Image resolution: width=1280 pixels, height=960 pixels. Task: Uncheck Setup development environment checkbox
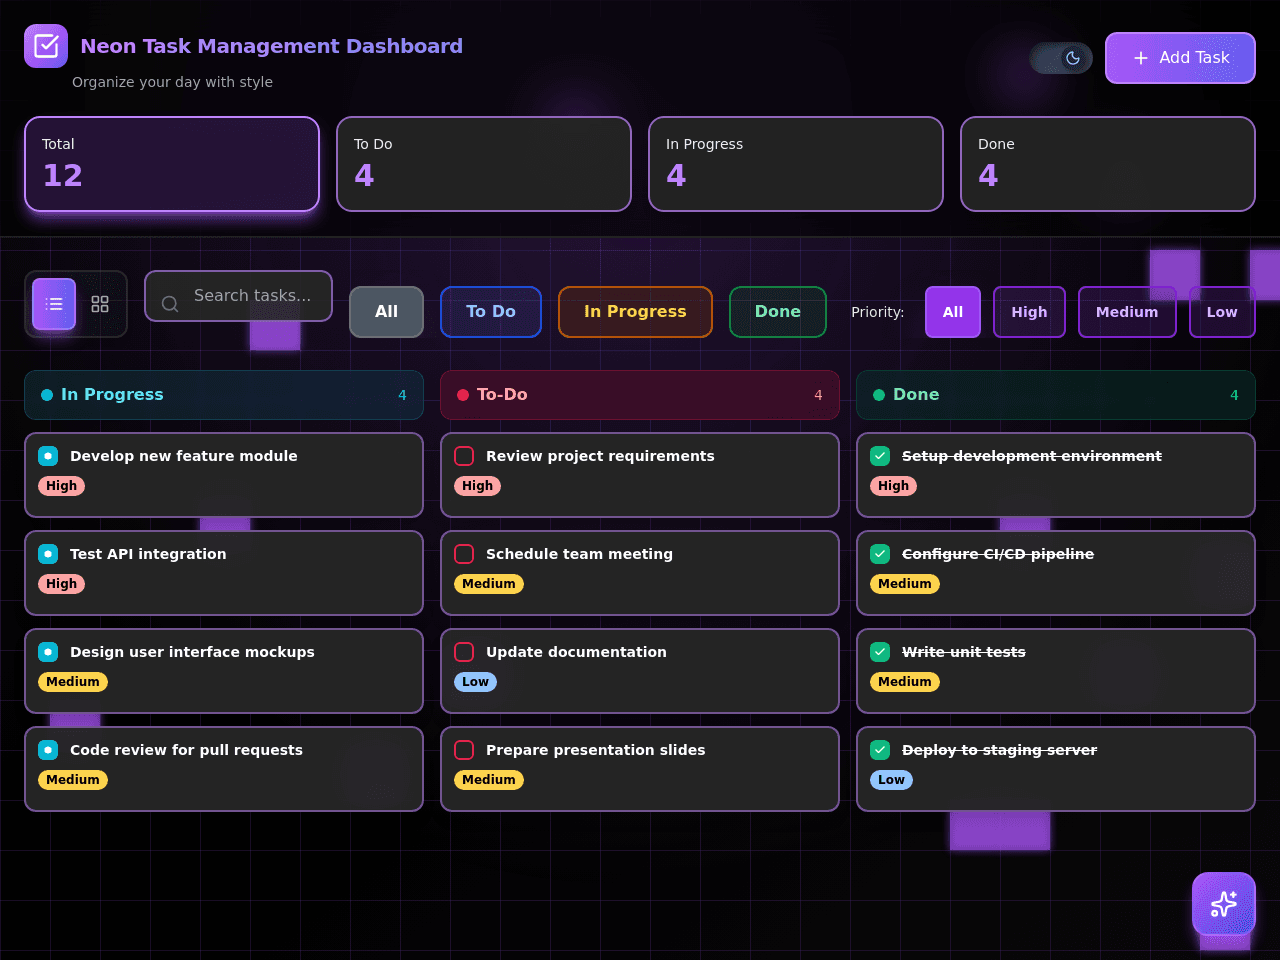click(x=880, y=456)
